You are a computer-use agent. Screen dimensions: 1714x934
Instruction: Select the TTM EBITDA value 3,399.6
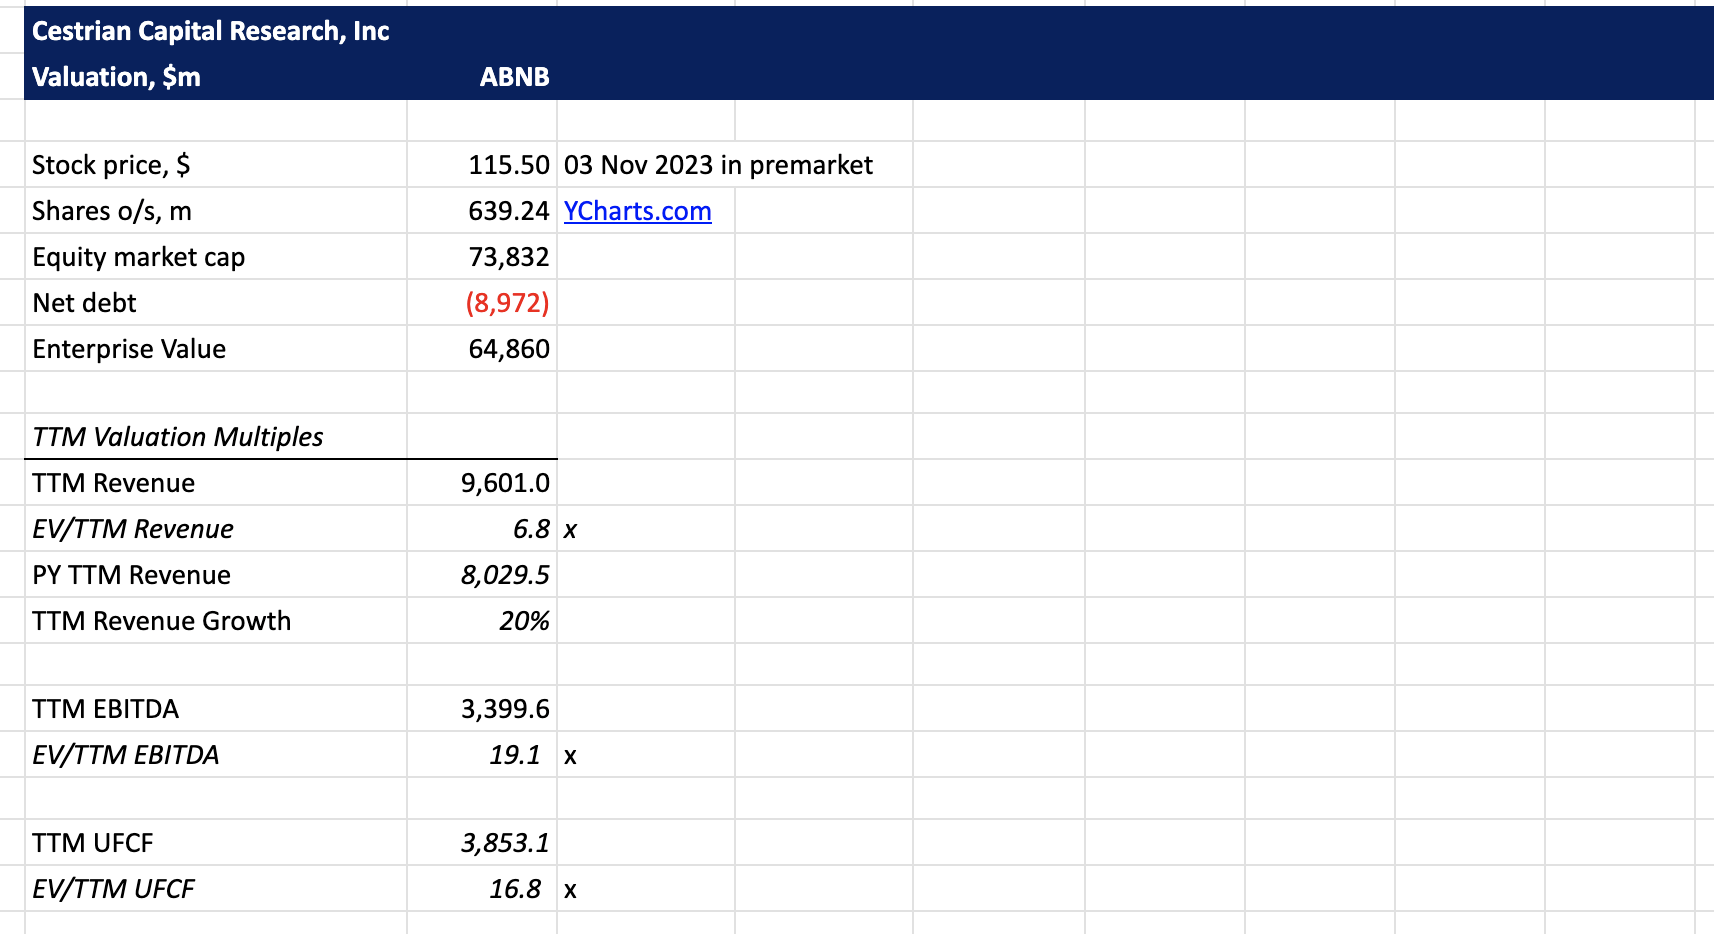pos(505,709)
